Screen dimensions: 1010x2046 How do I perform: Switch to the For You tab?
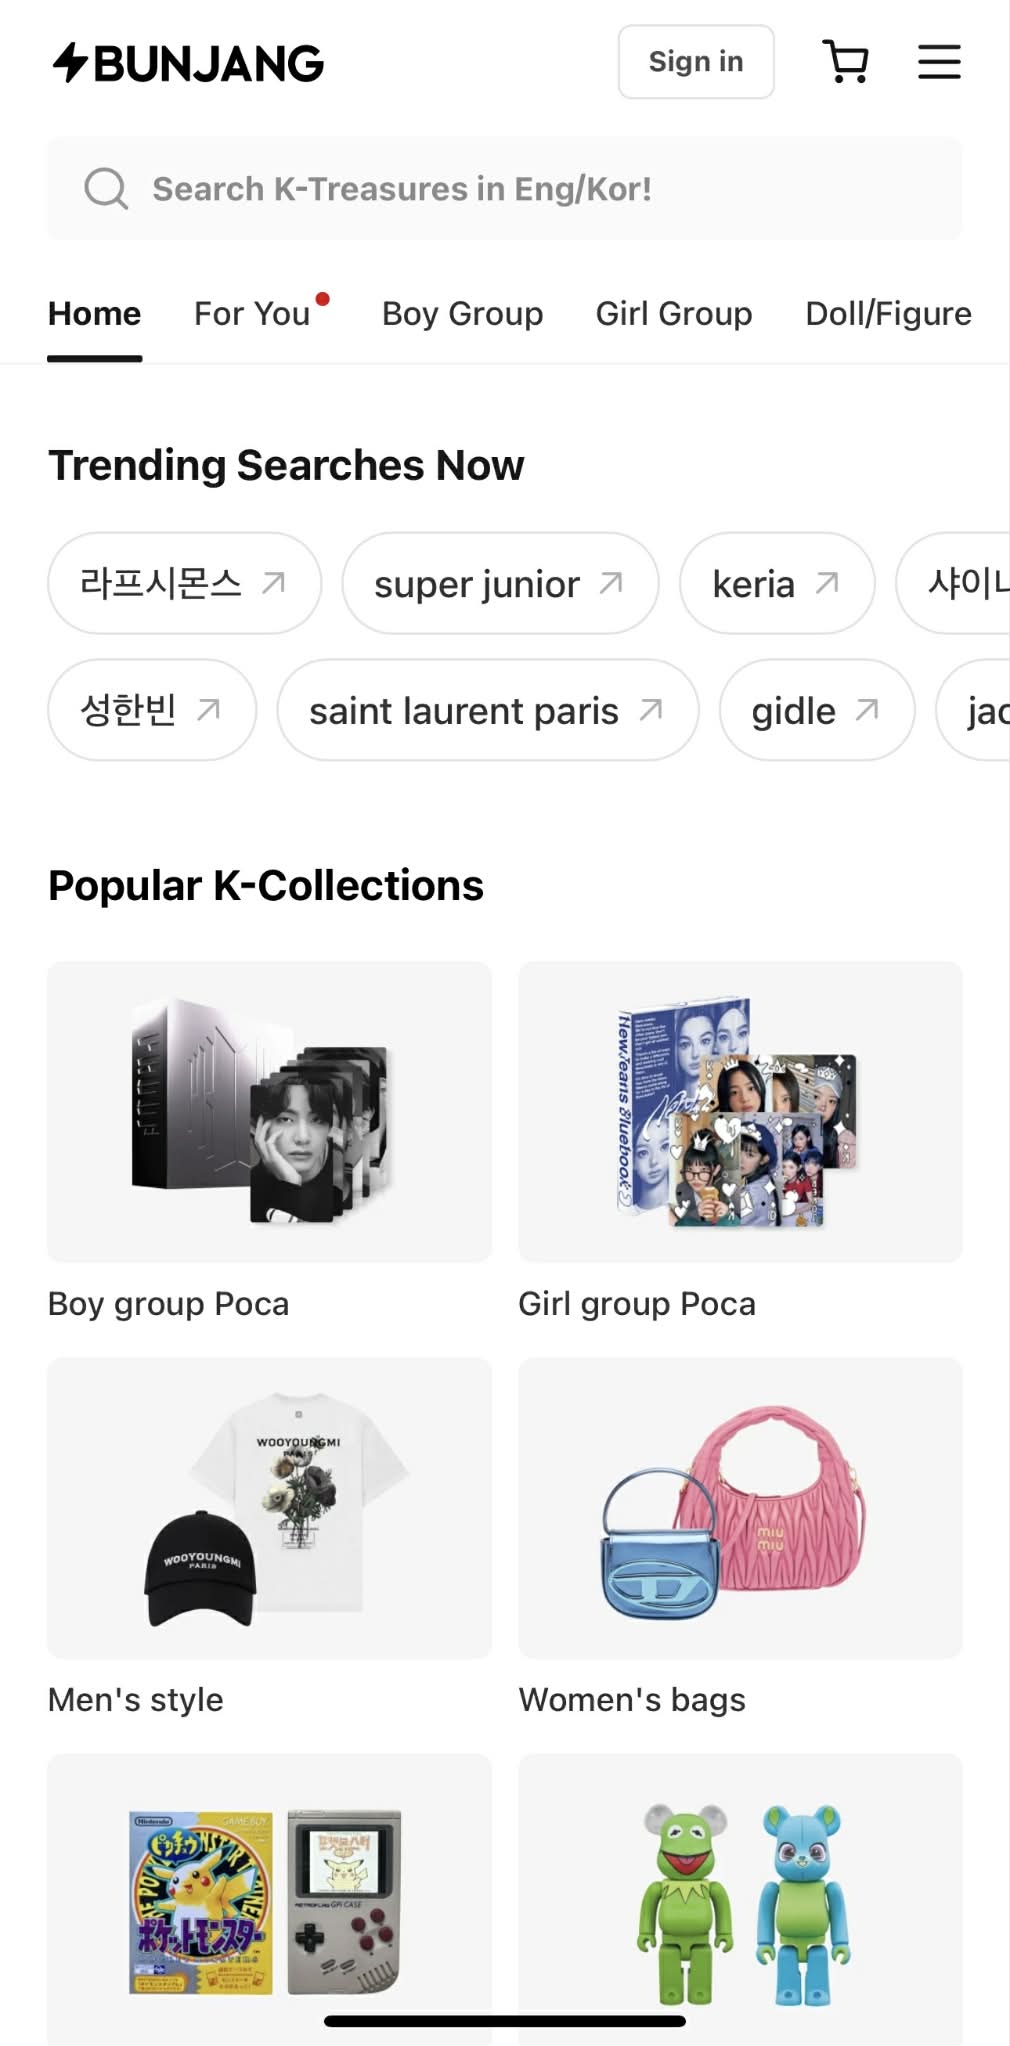coord(252,314)
